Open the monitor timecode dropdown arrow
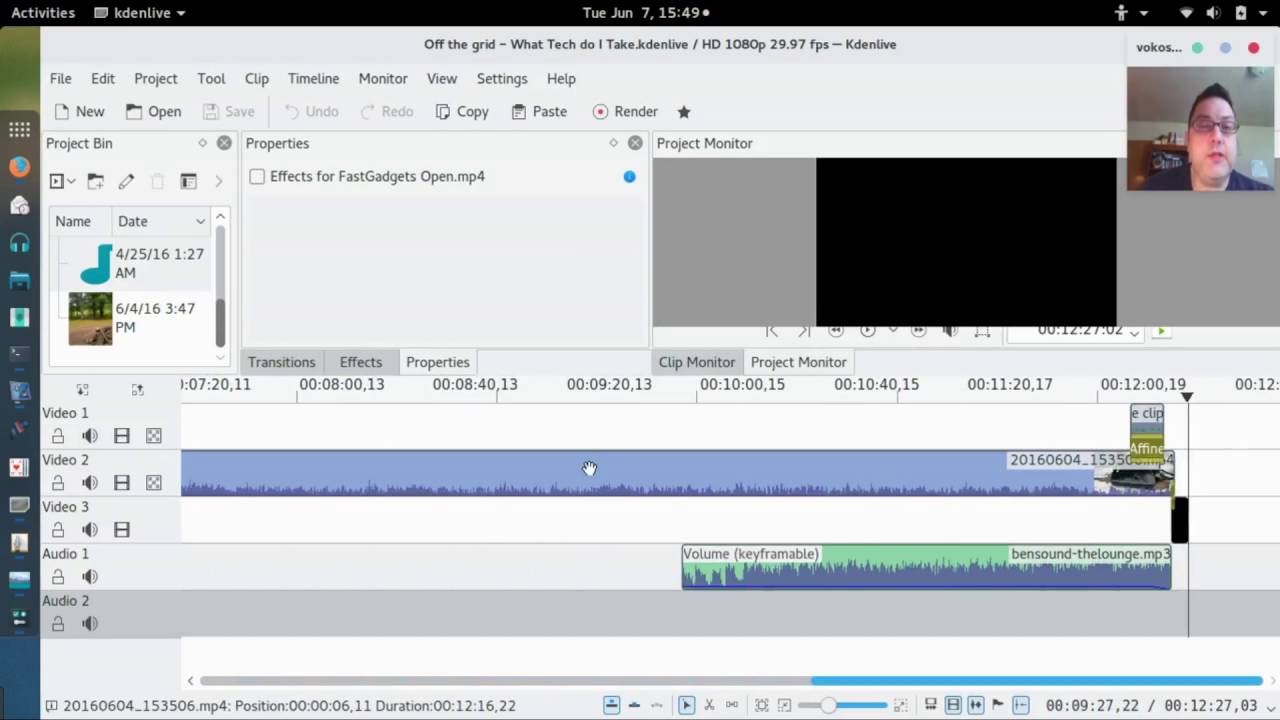 [x=1134, y=333]
